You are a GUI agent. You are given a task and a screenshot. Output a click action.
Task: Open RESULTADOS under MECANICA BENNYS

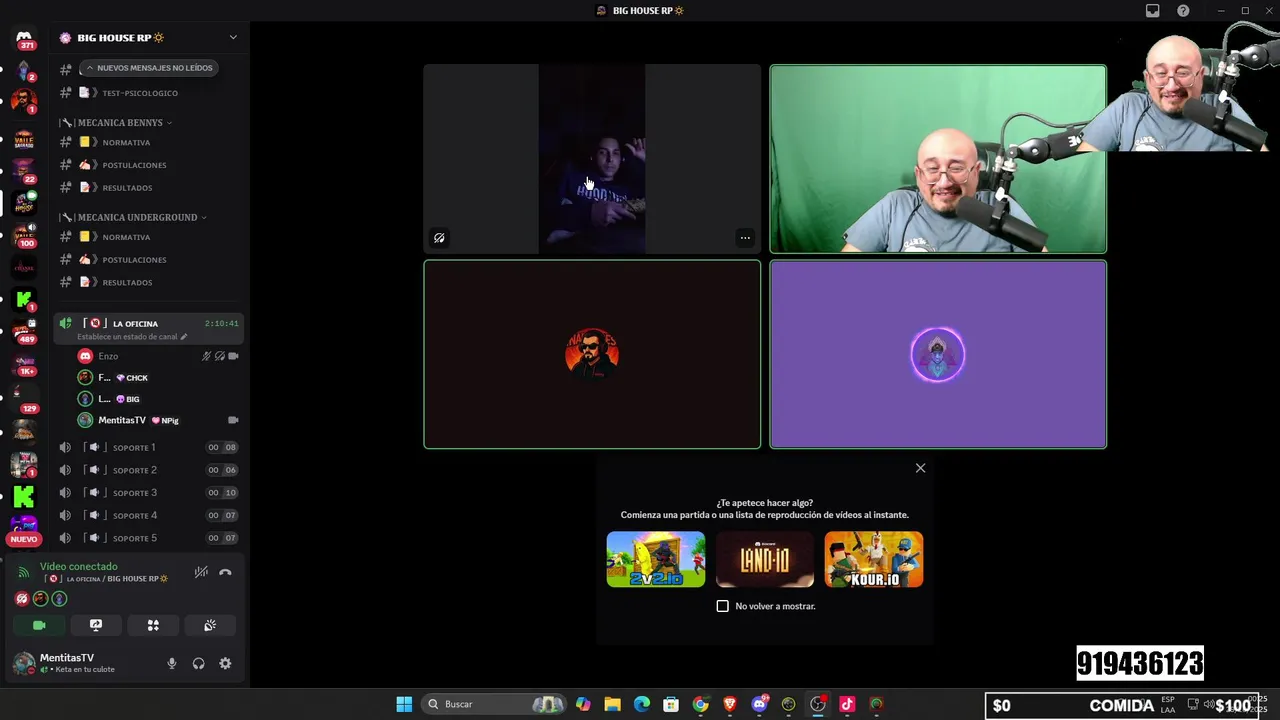127,188
